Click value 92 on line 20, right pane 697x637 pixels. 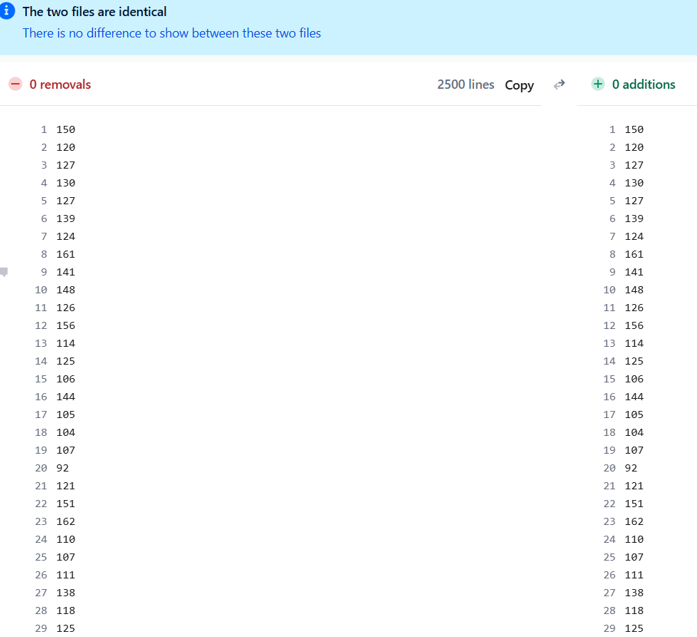pyautogui.click(x=630, y=468)
